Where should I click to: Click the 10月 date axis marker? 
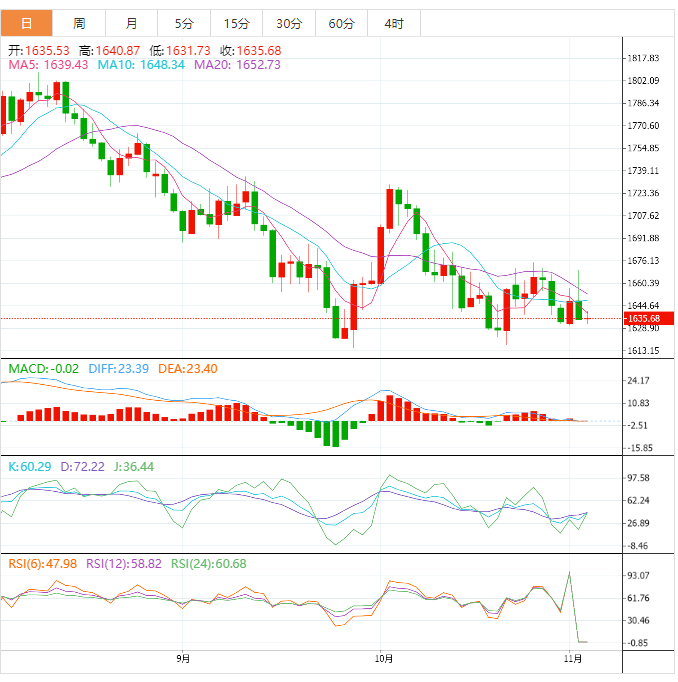click(x=384, y=659)
